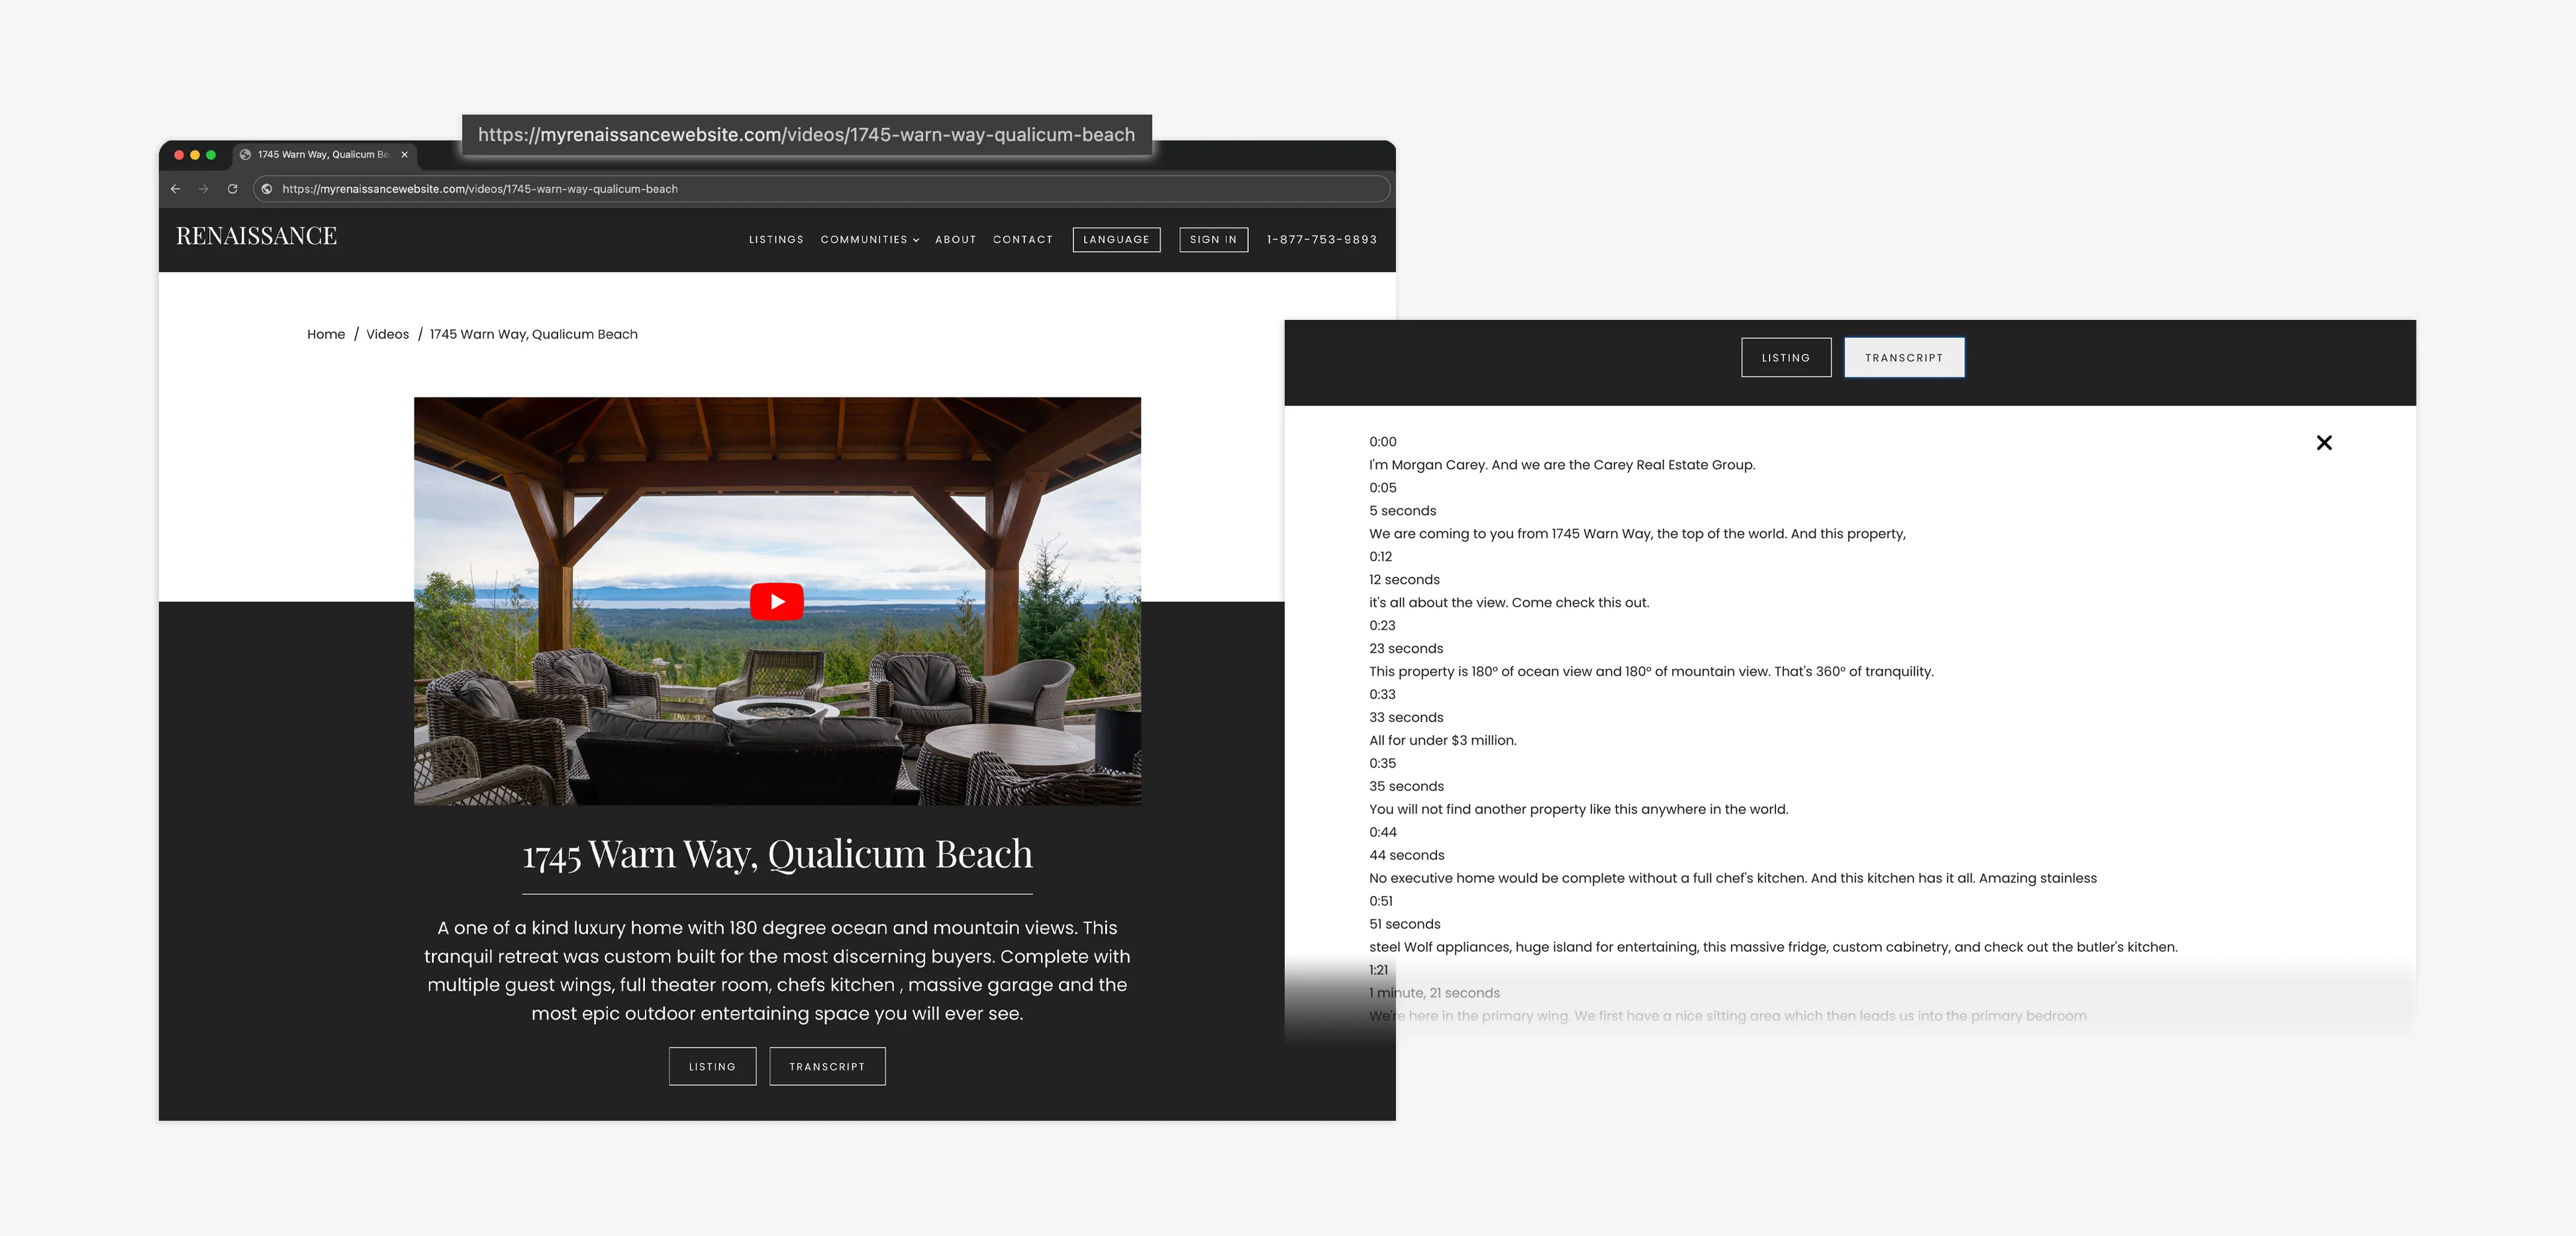Click line about 180° of ocean view
2576x1236 pixels.
(1652, 672)
